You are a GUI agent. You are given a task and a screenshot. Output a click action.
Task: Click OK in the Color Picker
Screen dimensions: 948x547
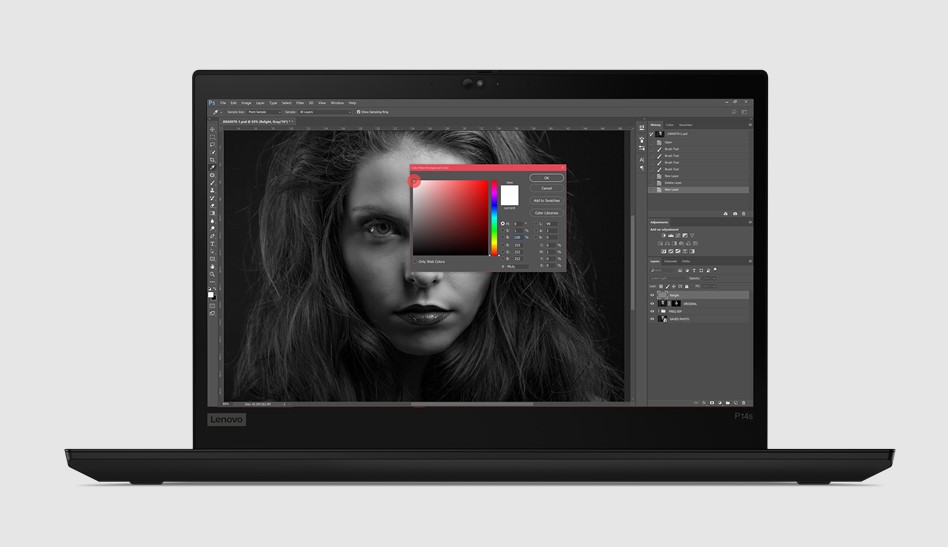pos(546,178)
